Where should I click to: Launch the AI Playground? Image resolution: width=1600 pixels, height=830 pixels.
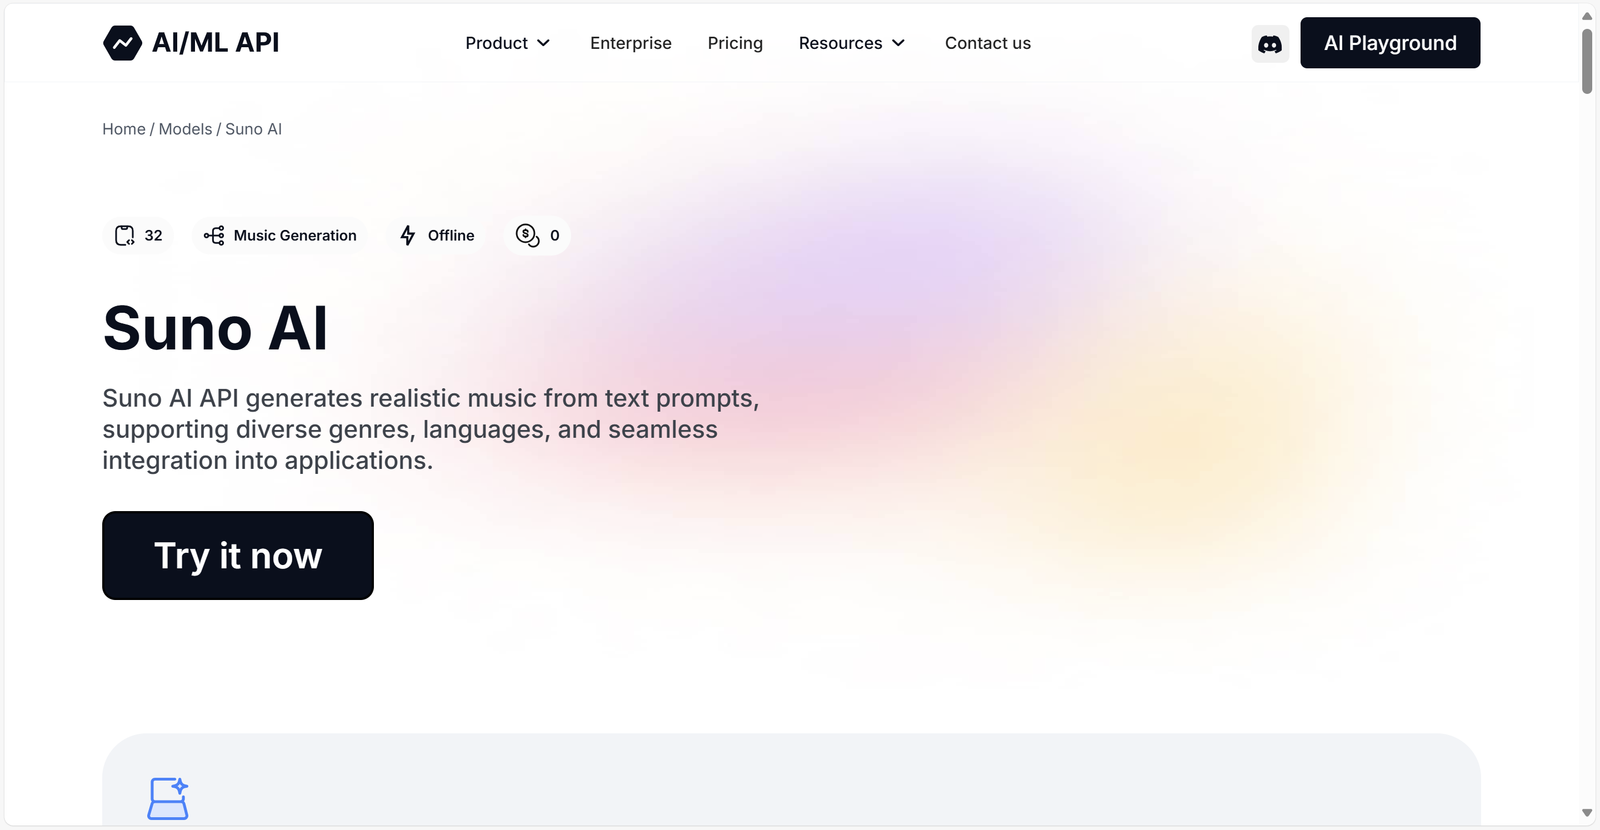[1390, 43]
